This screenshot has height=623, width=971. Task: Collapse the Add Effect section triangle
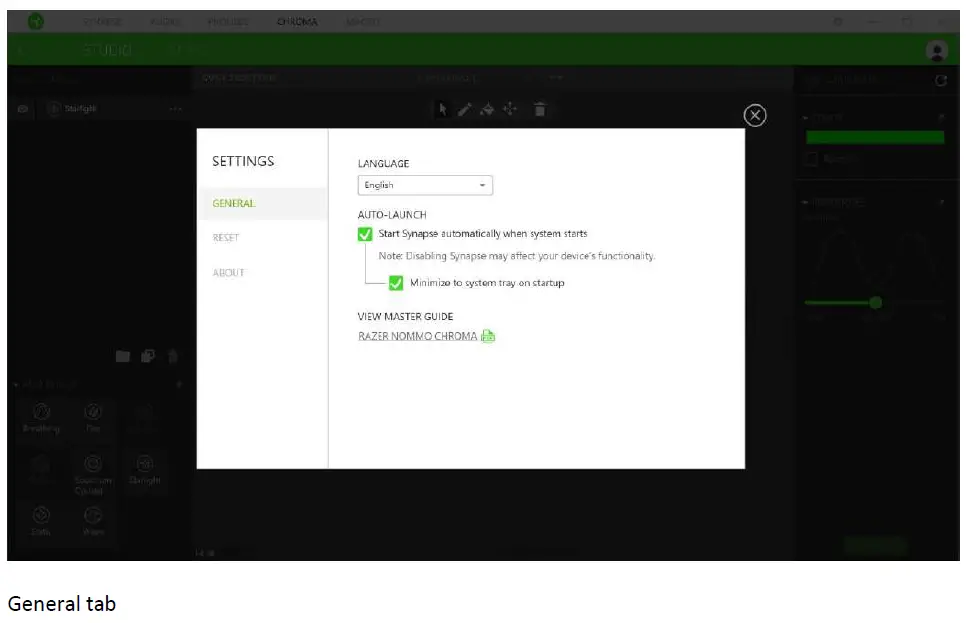[x=16, y=387]
